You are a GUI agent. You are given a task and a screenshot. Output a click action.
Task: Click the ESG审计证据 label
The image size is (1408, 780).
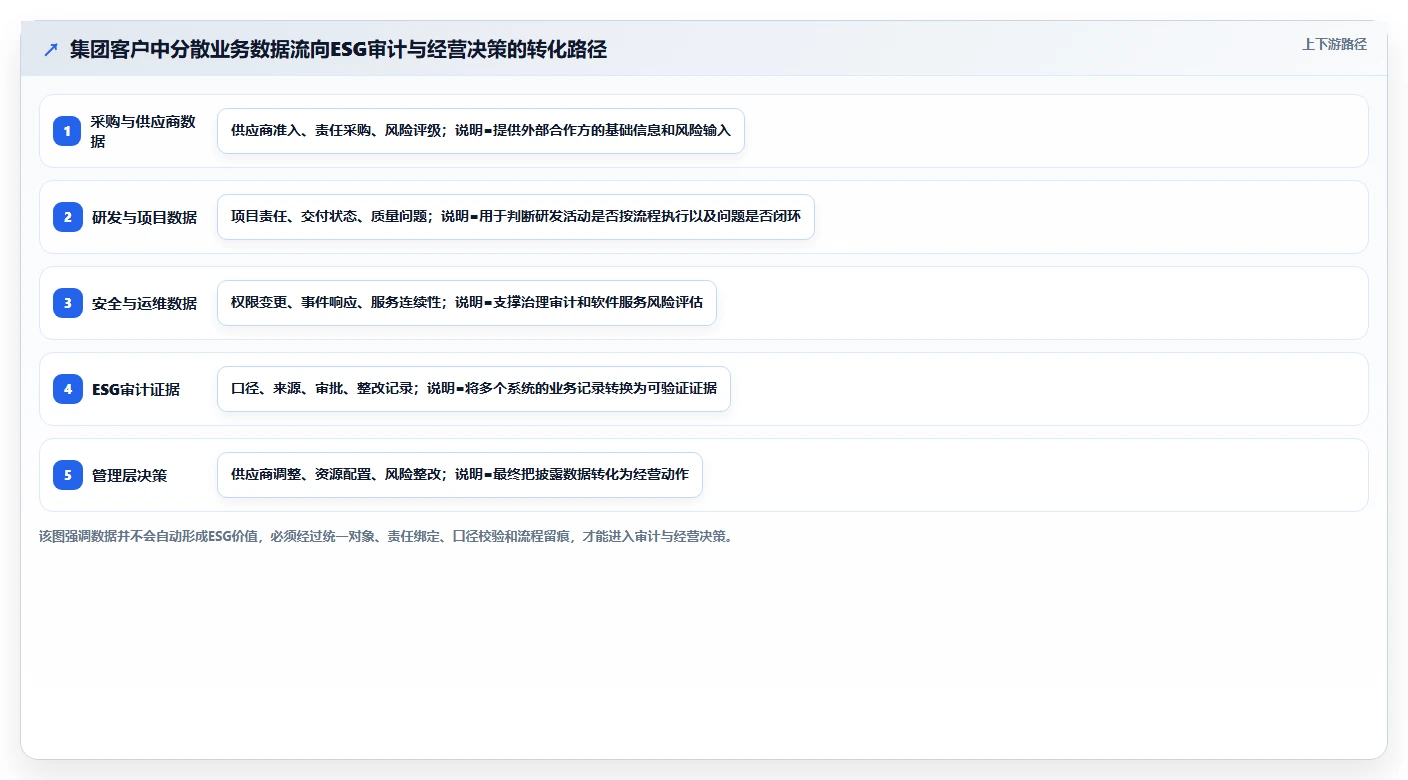[136, 389]
